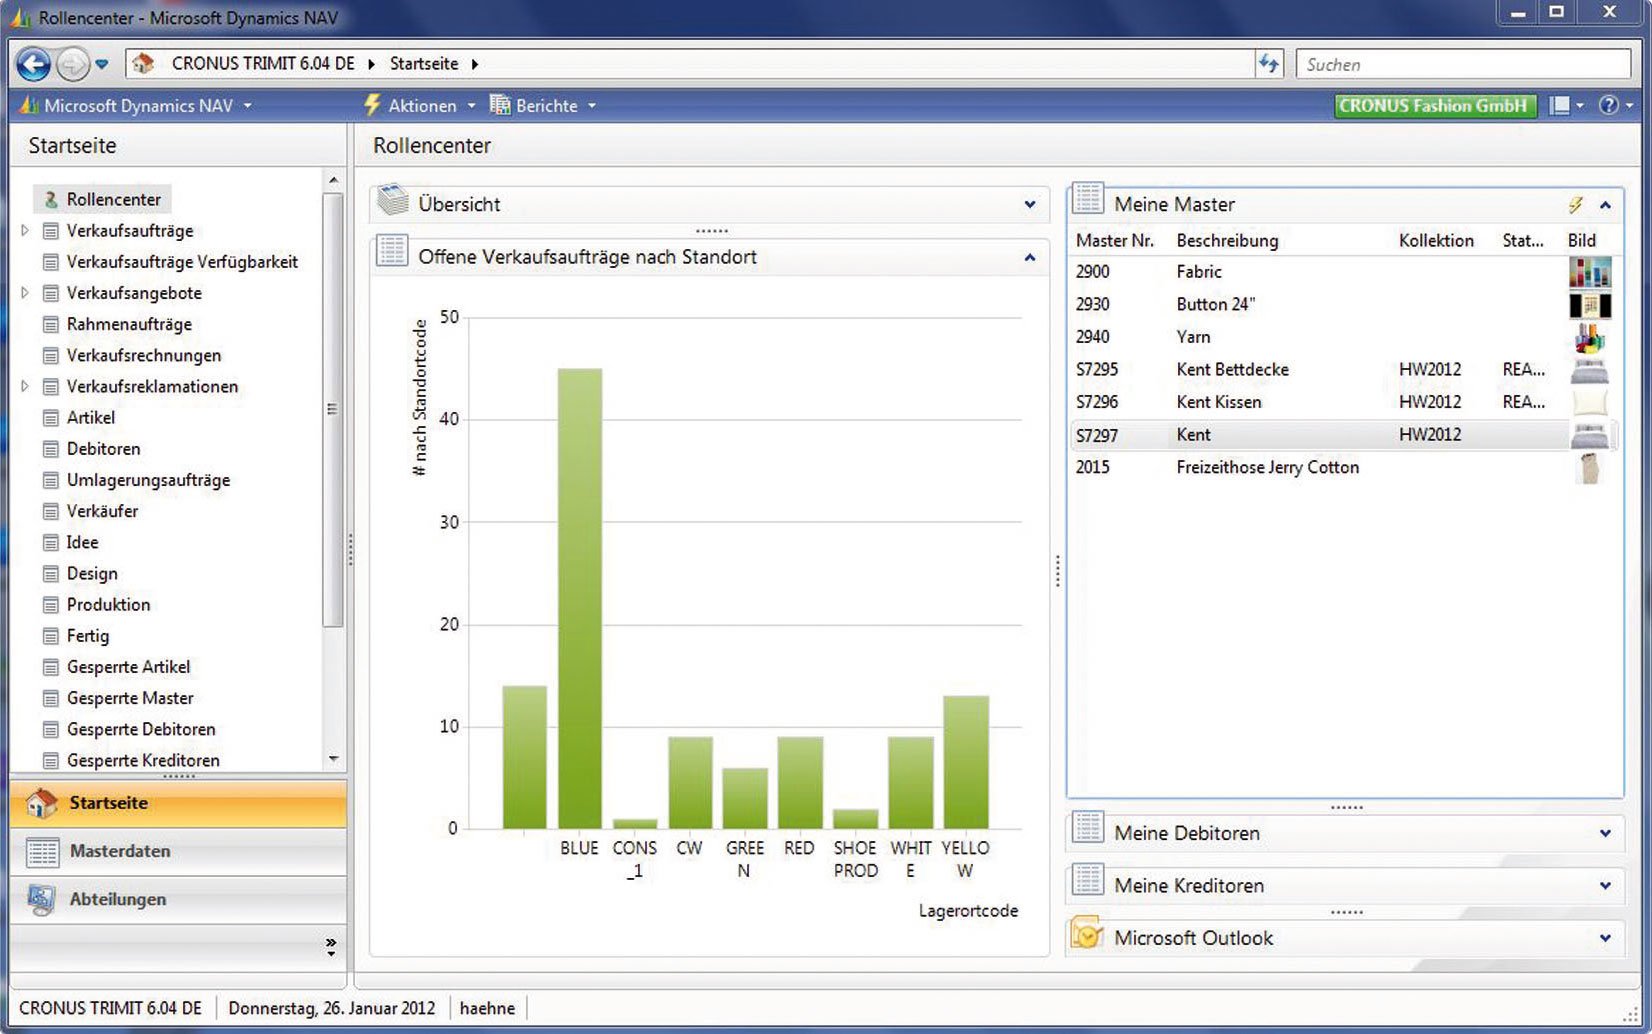Viewport: 1652px width, 1034px height.
Task: Select the S7297 Kent row
Action: click(1343, 435)
